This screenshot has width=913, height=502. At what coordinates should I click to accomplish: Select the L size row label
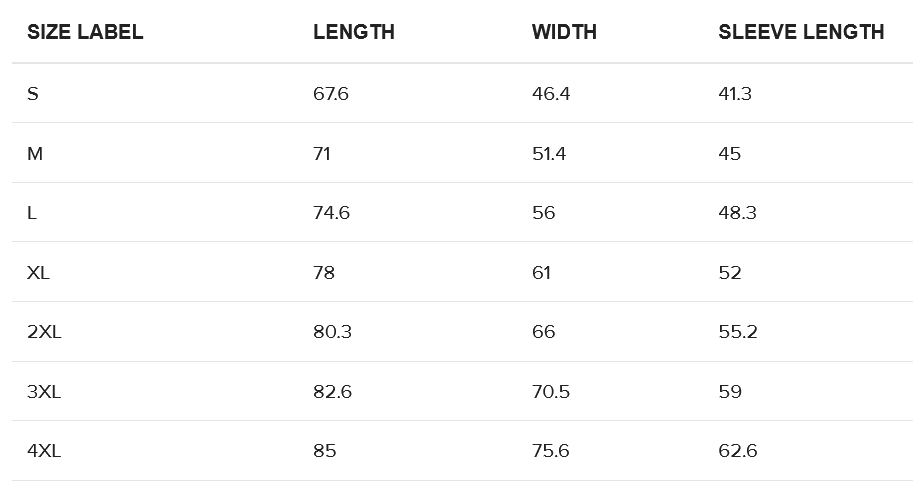31,213
